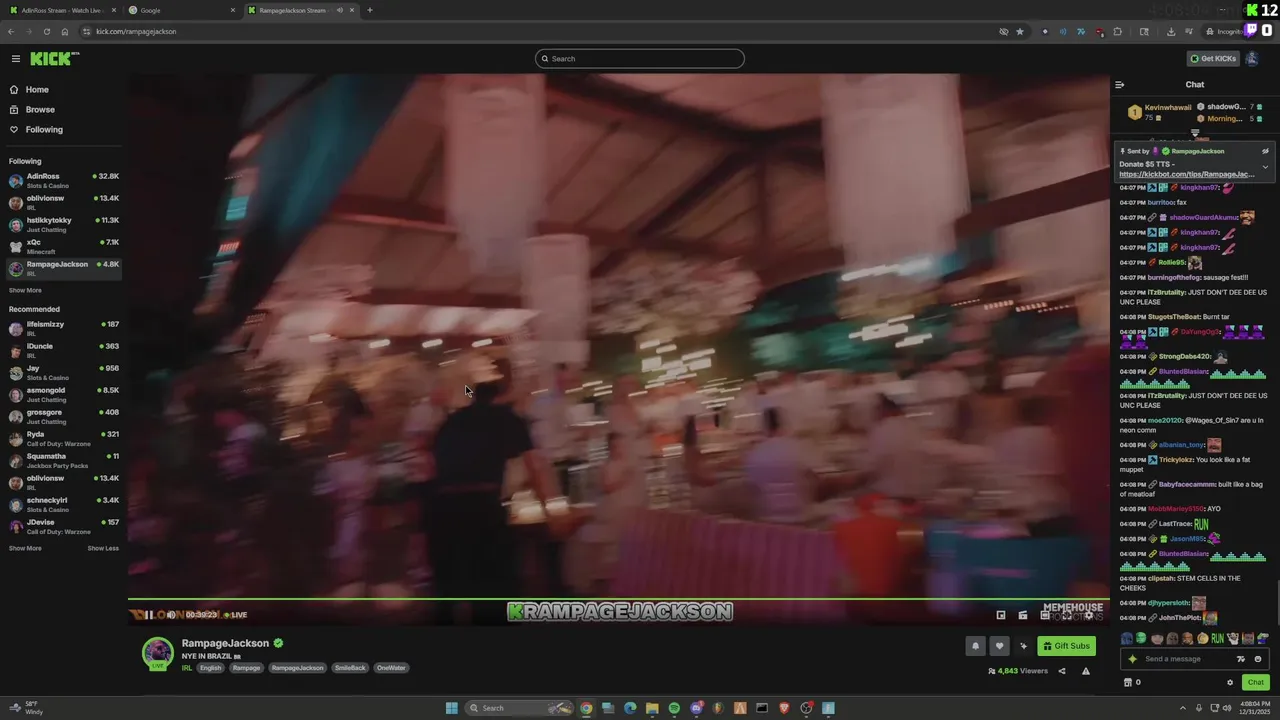This screenshot has height=720, width=1280.
Task: Toggle theater mode on player
Action: (x=1044, y=616)
